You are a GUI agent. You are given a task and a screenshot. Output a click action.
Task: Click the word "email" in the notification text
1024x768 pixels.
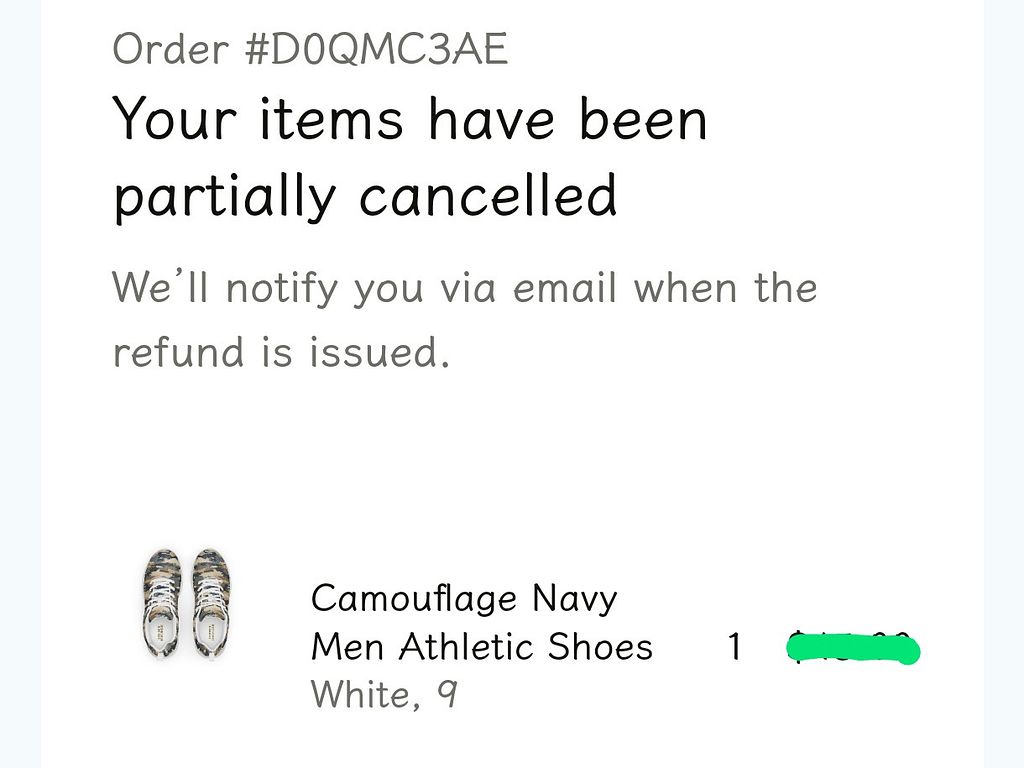tap(565, 288)
